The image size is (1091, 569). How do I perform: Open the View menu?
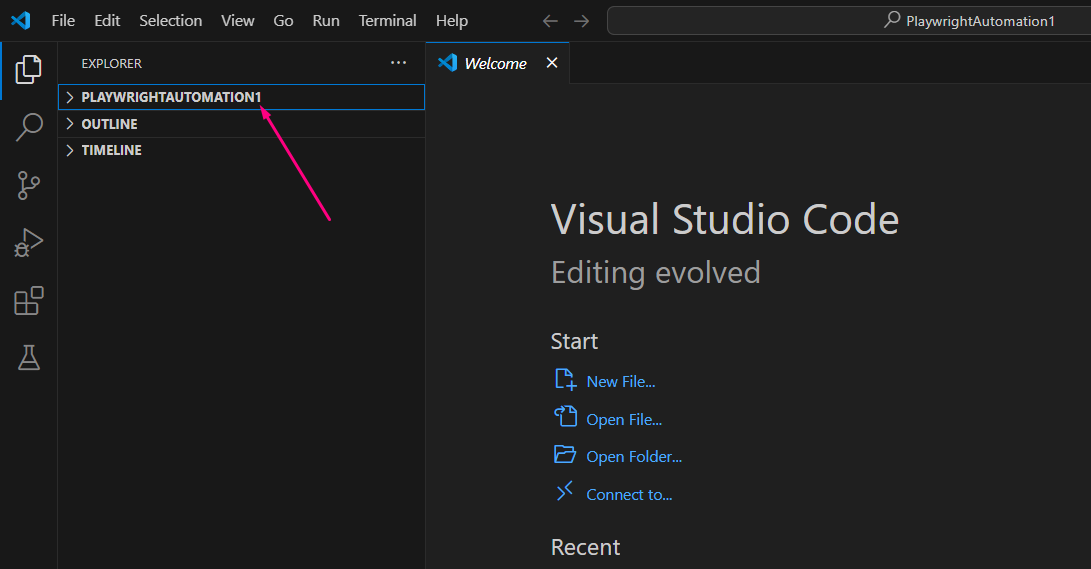point(238,21)
